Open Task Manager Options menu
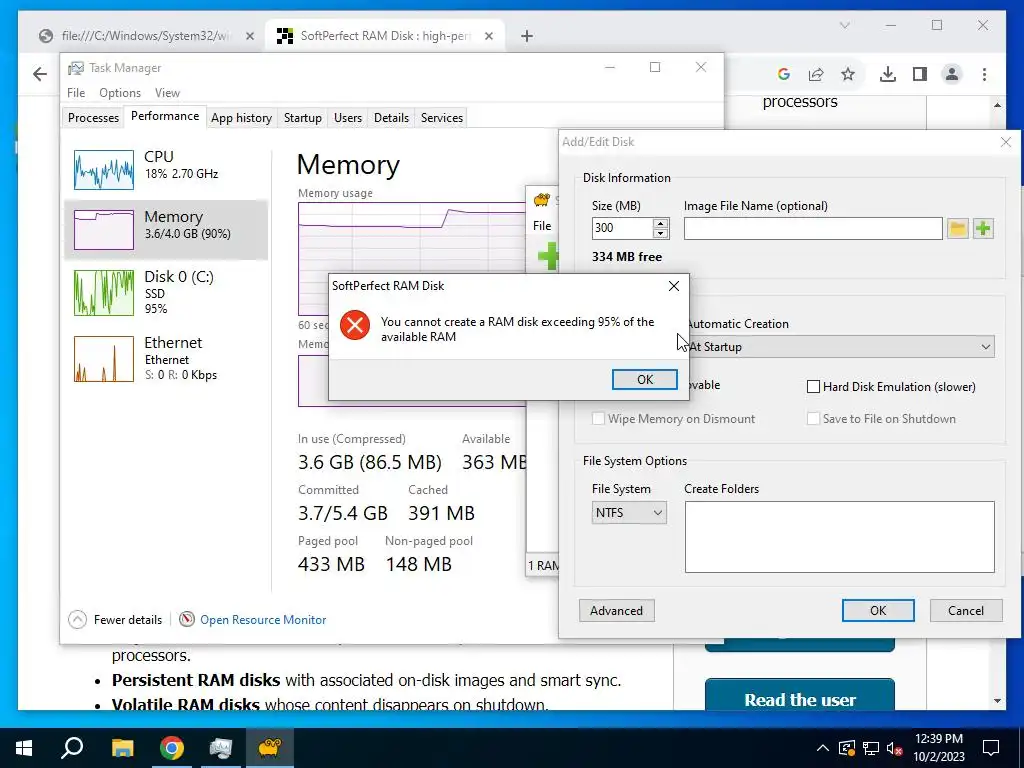 pos(120,93)
